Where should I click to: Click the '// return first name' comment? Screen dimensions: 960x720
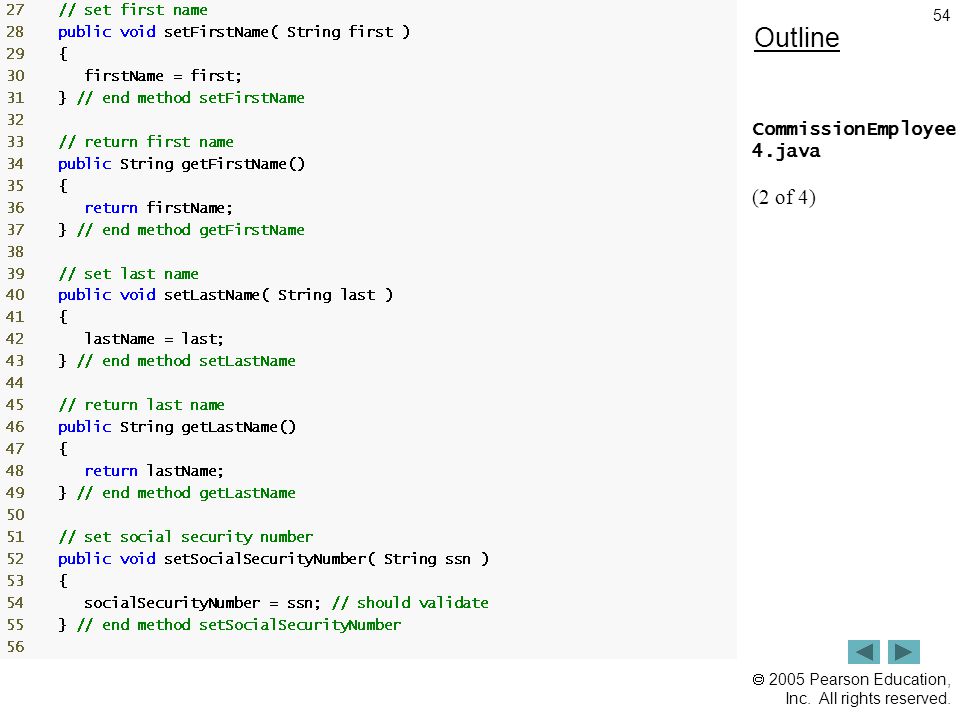pos(146,142)
